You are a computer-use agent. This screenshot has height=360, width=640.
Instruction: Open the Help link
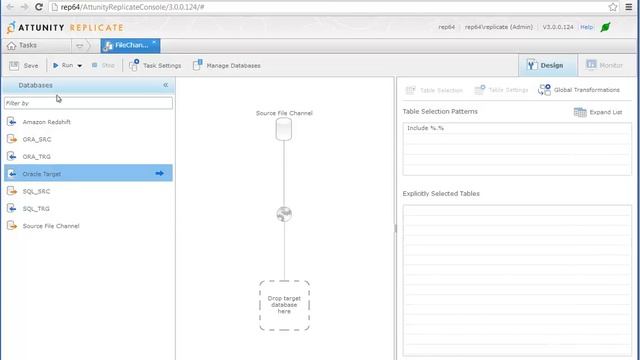point(586,27)
